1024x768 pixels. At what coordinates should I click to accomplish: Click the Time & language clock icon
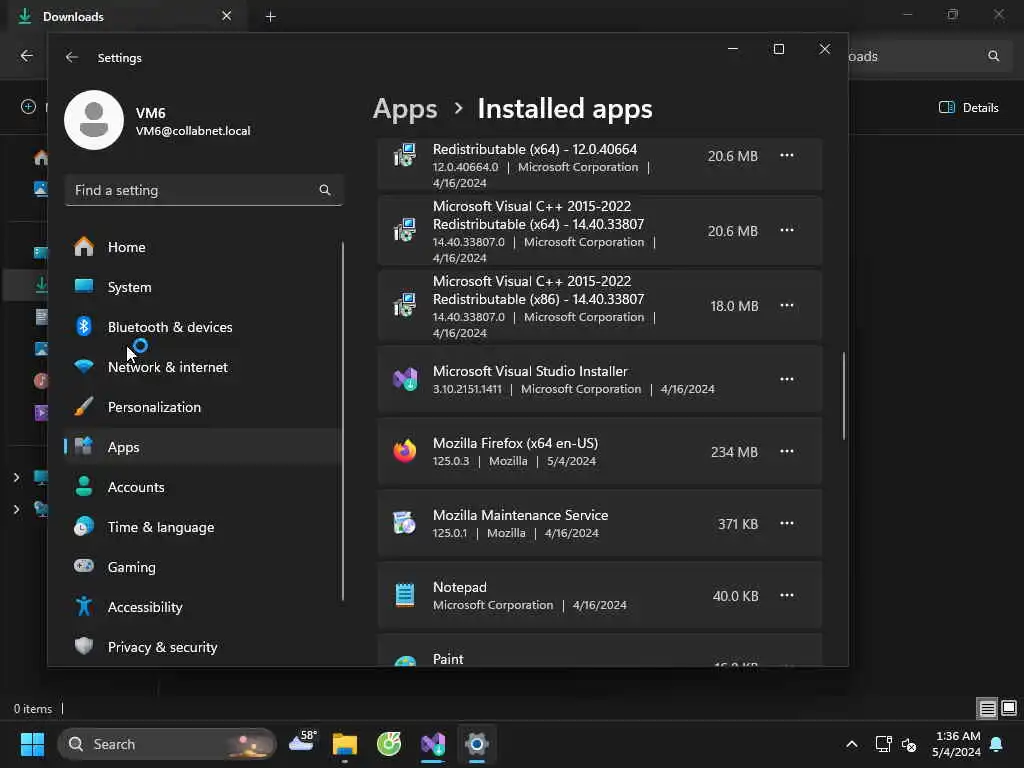[x=84, y=526]
